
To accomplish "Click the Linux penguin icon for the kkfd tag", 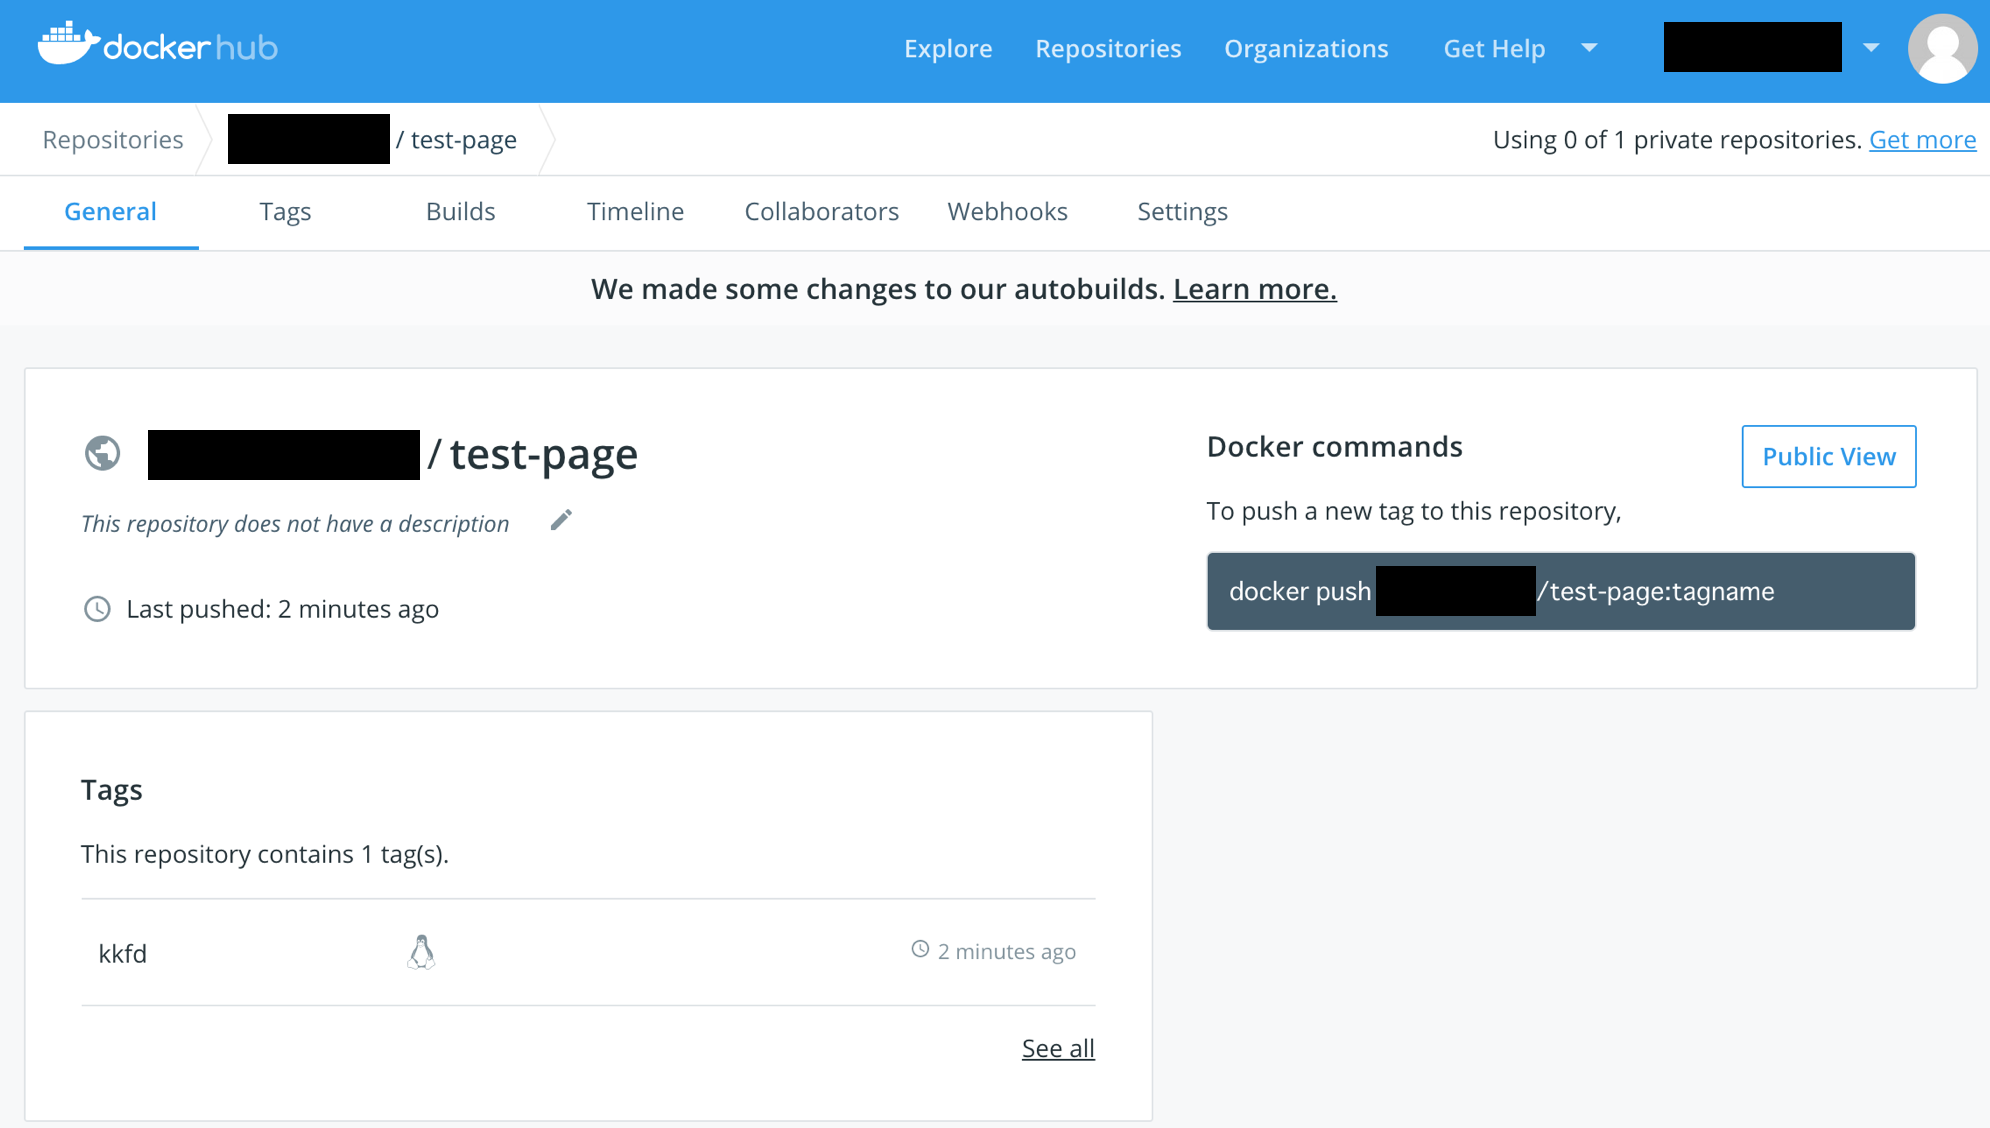I will [421, 952].
